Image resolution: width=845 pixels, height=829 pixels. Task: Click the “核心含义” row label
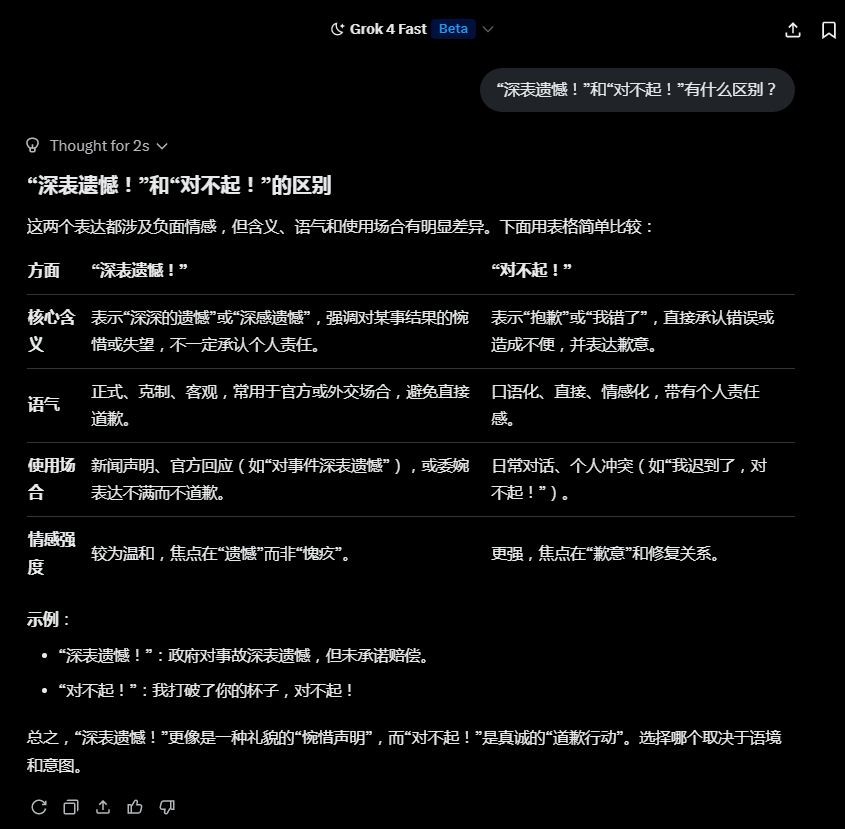pos(51,331)
